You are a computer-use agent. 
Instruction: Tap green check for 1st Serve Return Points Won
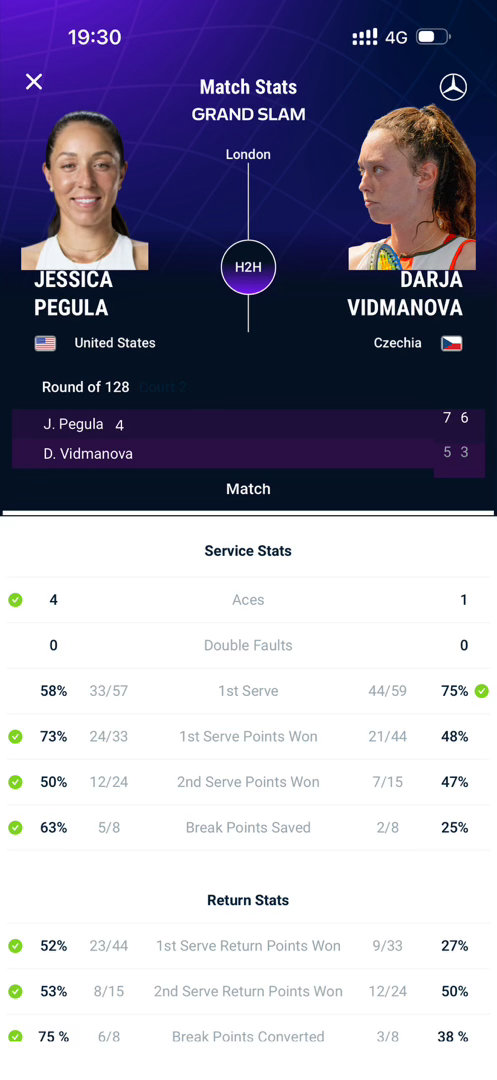click(15, 946)
